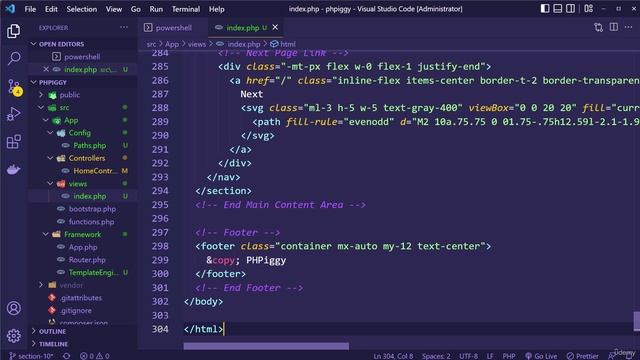
Task: Expand the Outline section
Action: [x=52, y=331]
